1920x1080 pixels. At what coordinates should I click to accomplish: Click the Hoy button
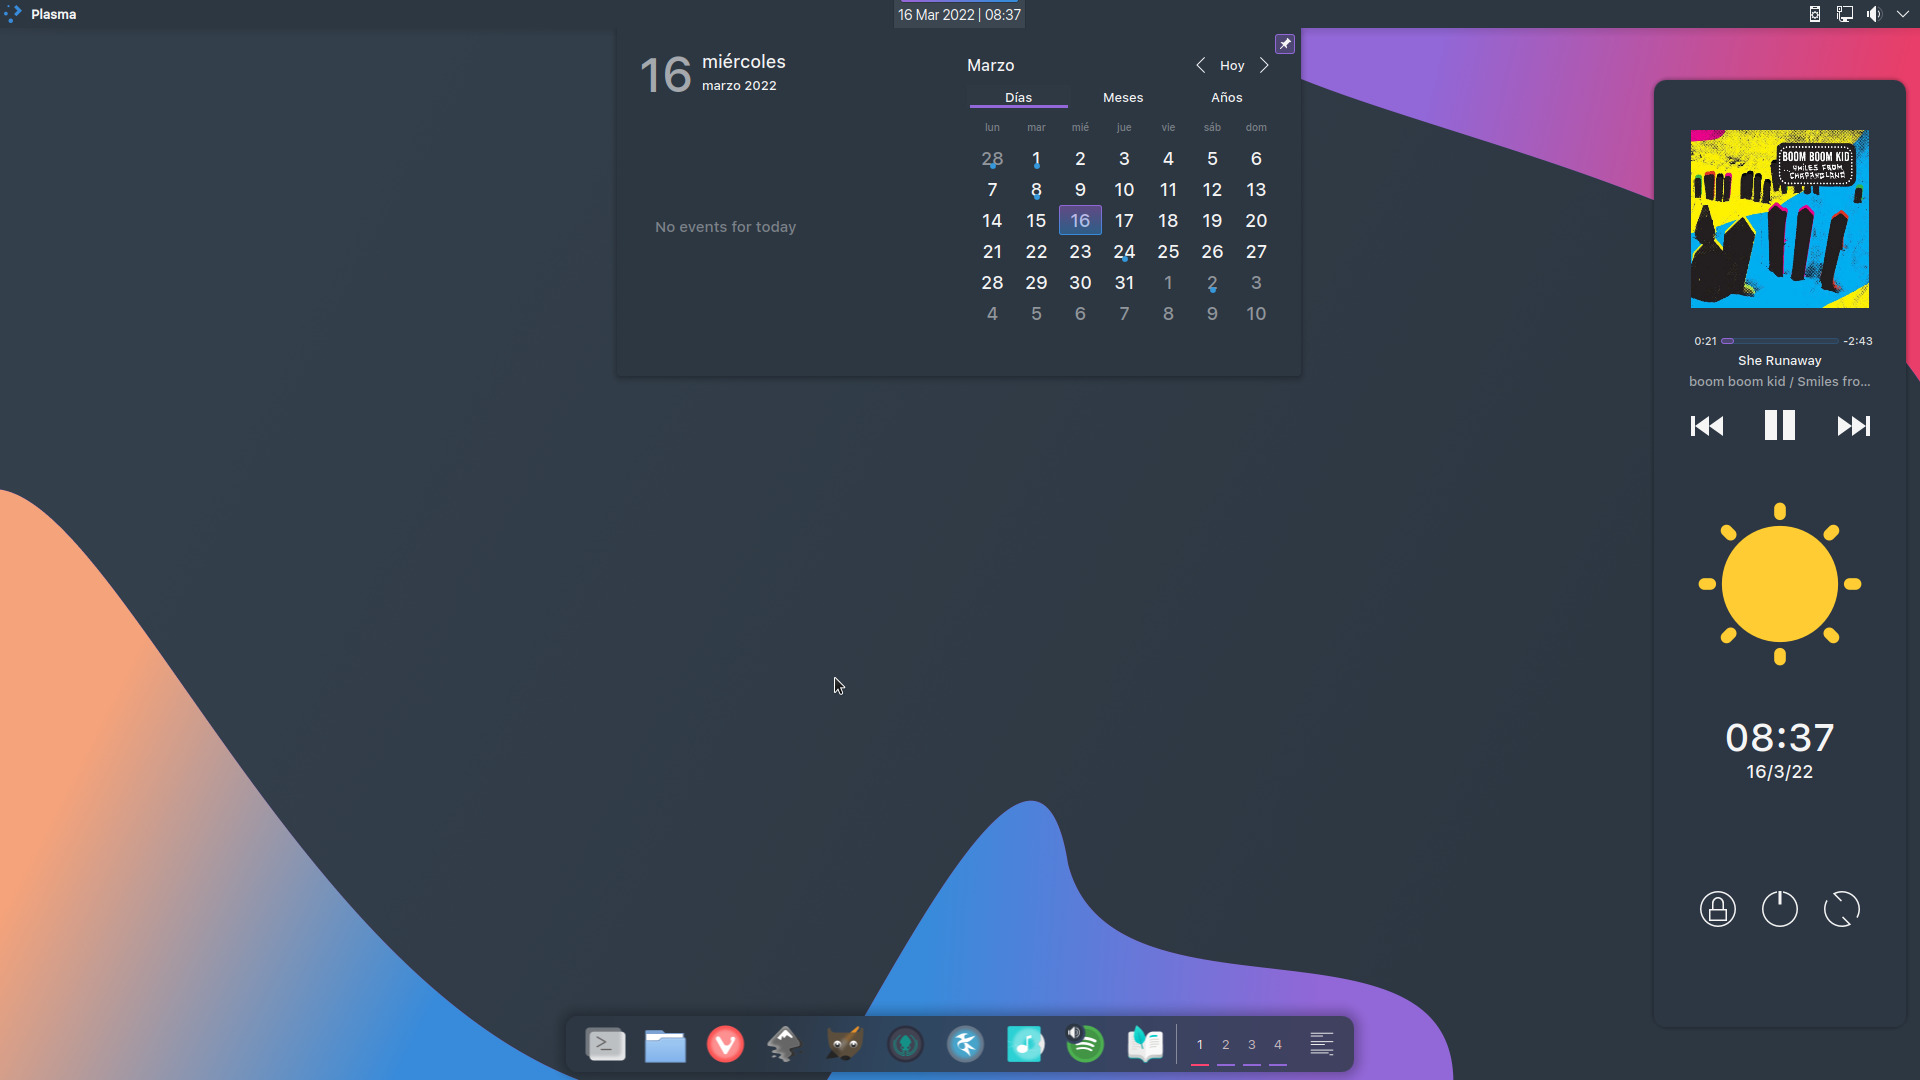pos(1232,65)
